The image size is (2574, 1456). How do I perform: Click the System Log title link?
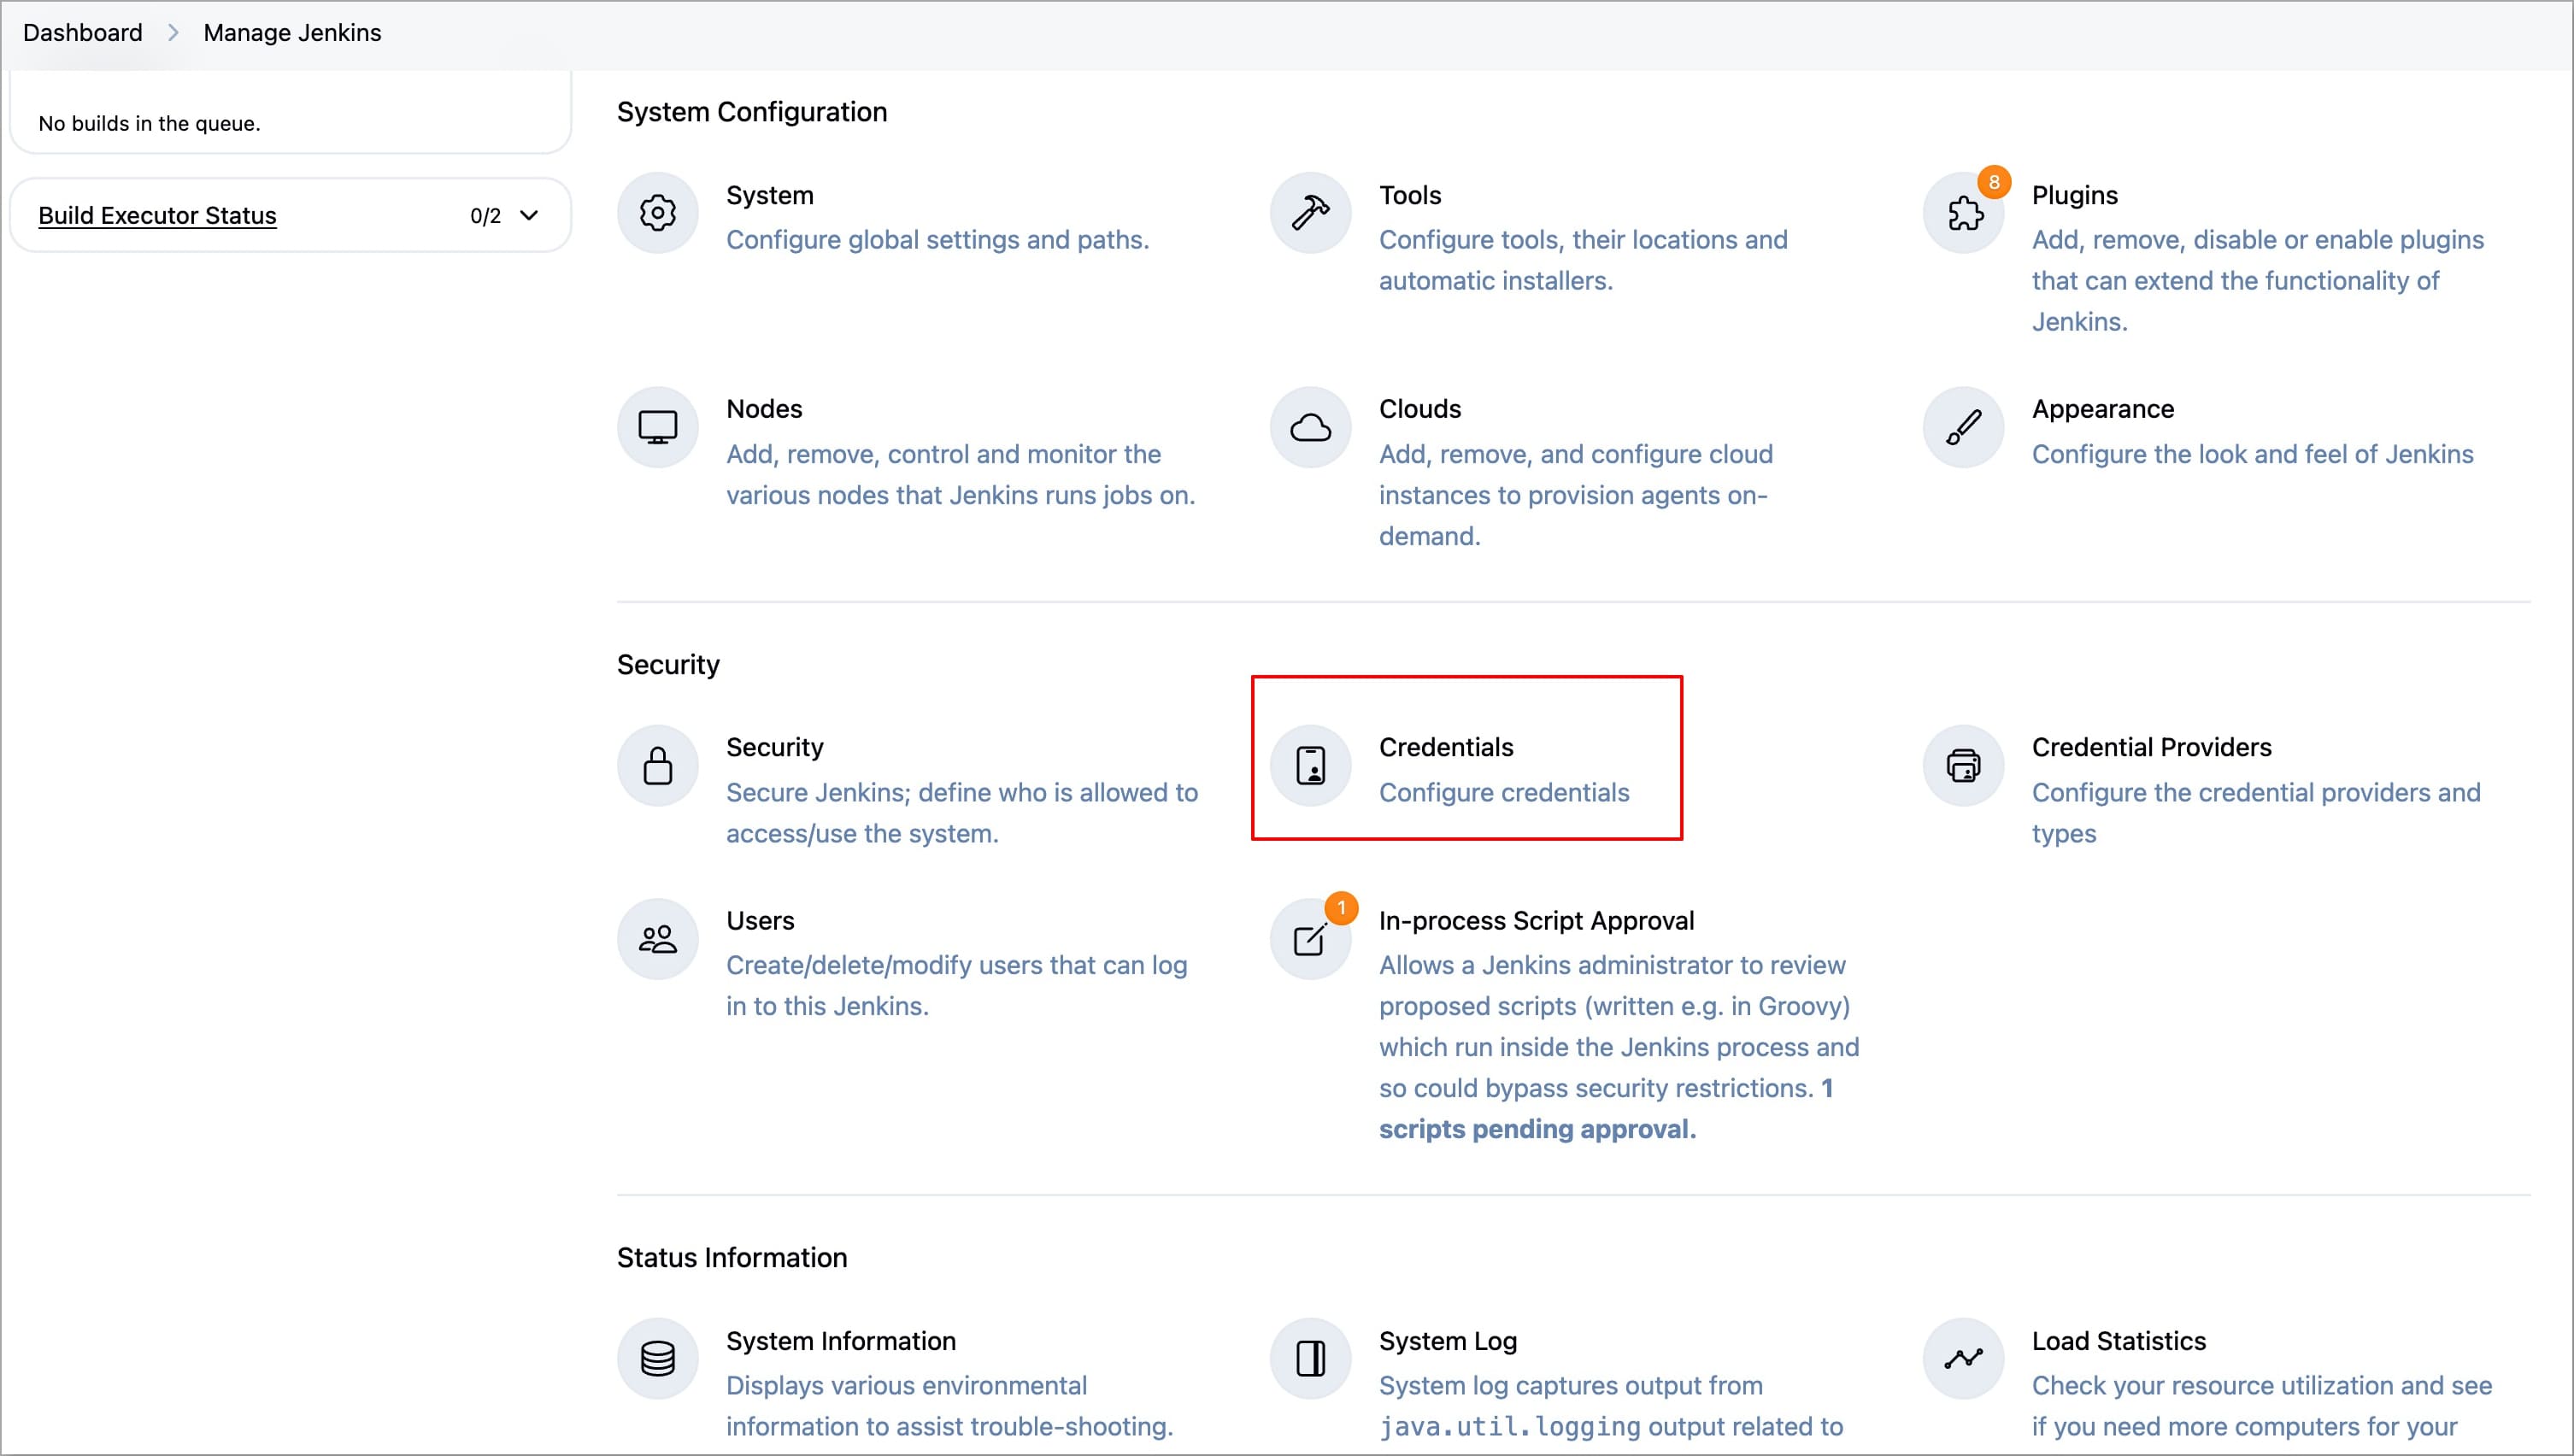1447,1341
